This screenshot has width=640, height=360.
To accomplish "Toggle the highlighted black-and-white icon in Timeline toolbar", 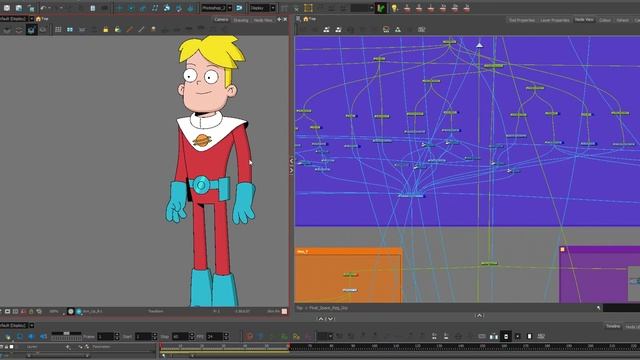I will click(x=506, y=336).
